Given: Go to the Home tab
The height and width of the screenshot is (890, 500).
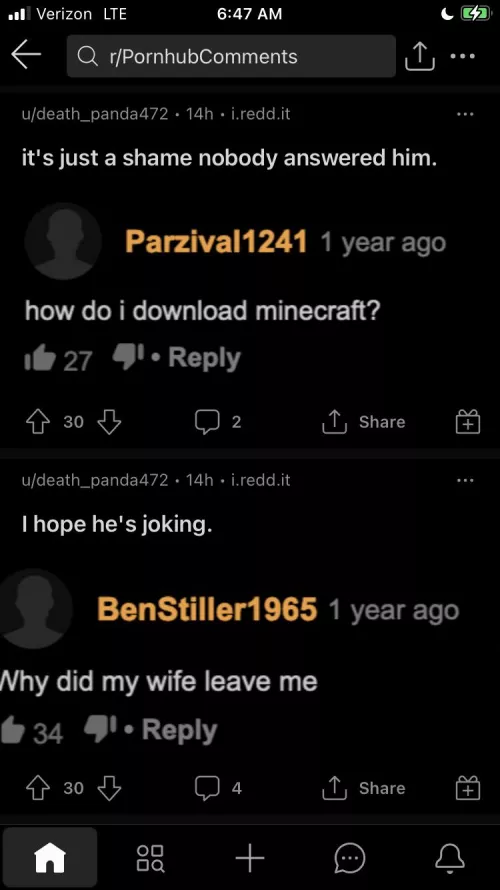Looking at the screenshot, I should coord(50,857).
